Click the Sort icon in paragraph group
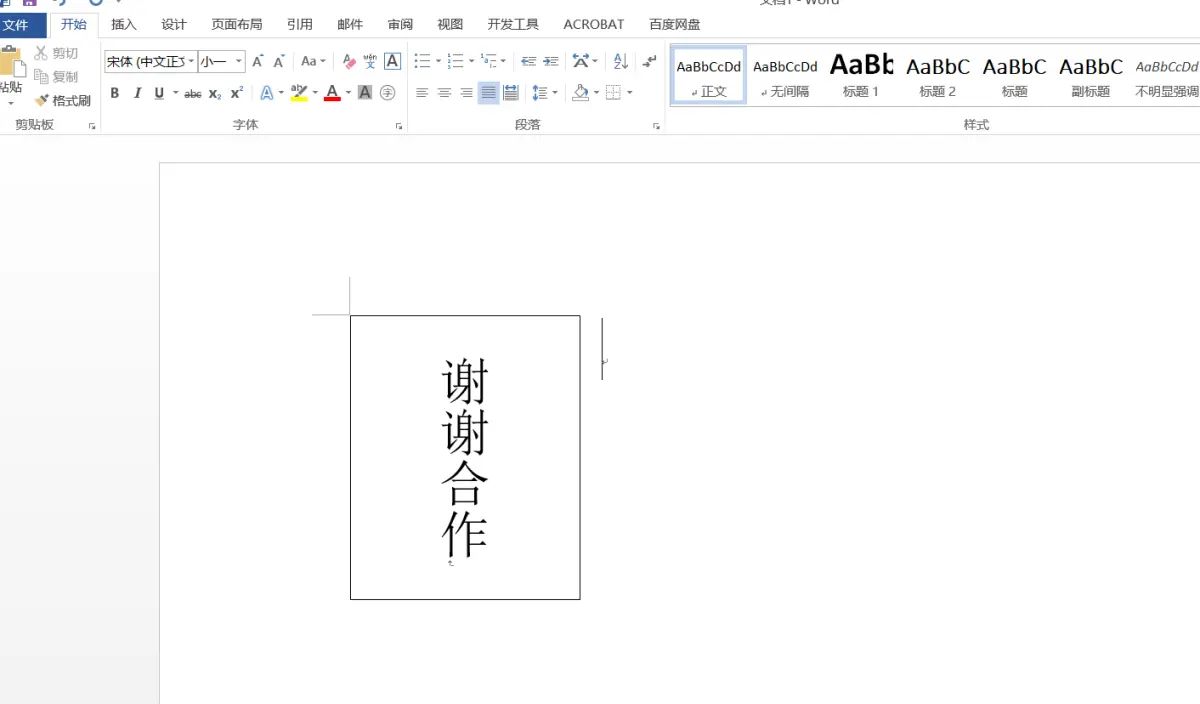1200x704 pixels. point(620,61)
